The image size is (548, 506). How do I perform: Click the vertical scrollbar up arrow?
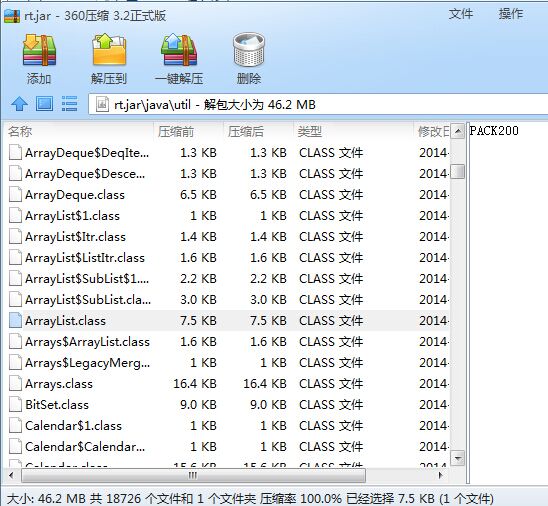pos(457,132)
